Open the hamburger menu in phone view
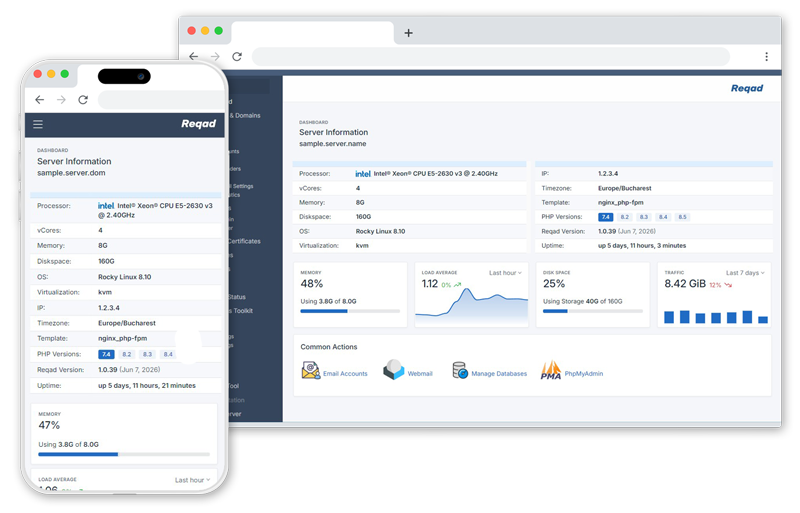Screen dimensions: 800x513 (x=38, y=124)
